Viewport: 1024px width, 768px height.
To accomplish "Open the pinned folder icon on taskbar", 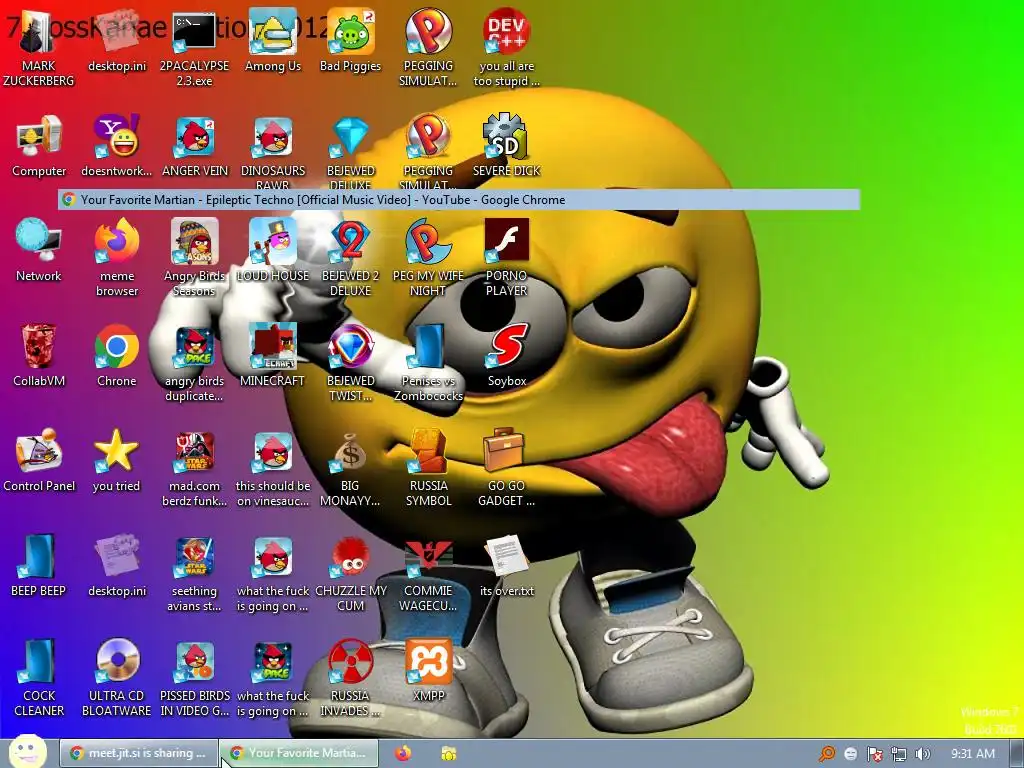I will pyautogui.click(x=449, y=754).
